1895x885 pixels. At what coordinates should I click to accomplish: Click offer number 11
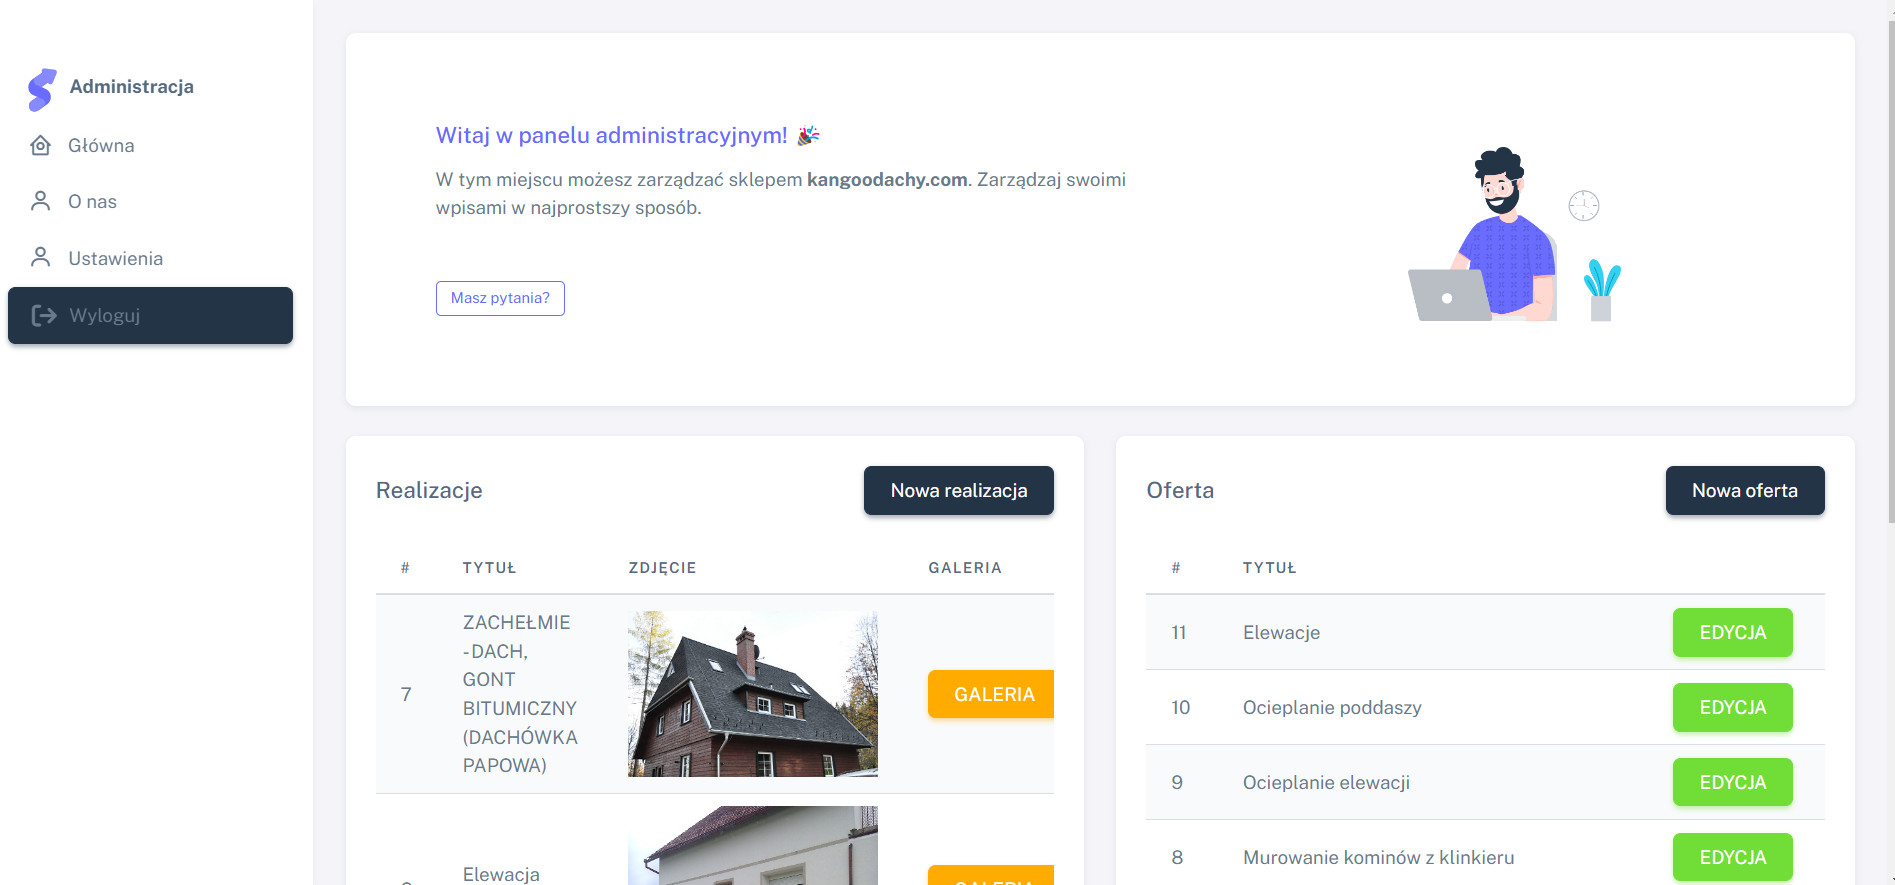(1179, 632)
